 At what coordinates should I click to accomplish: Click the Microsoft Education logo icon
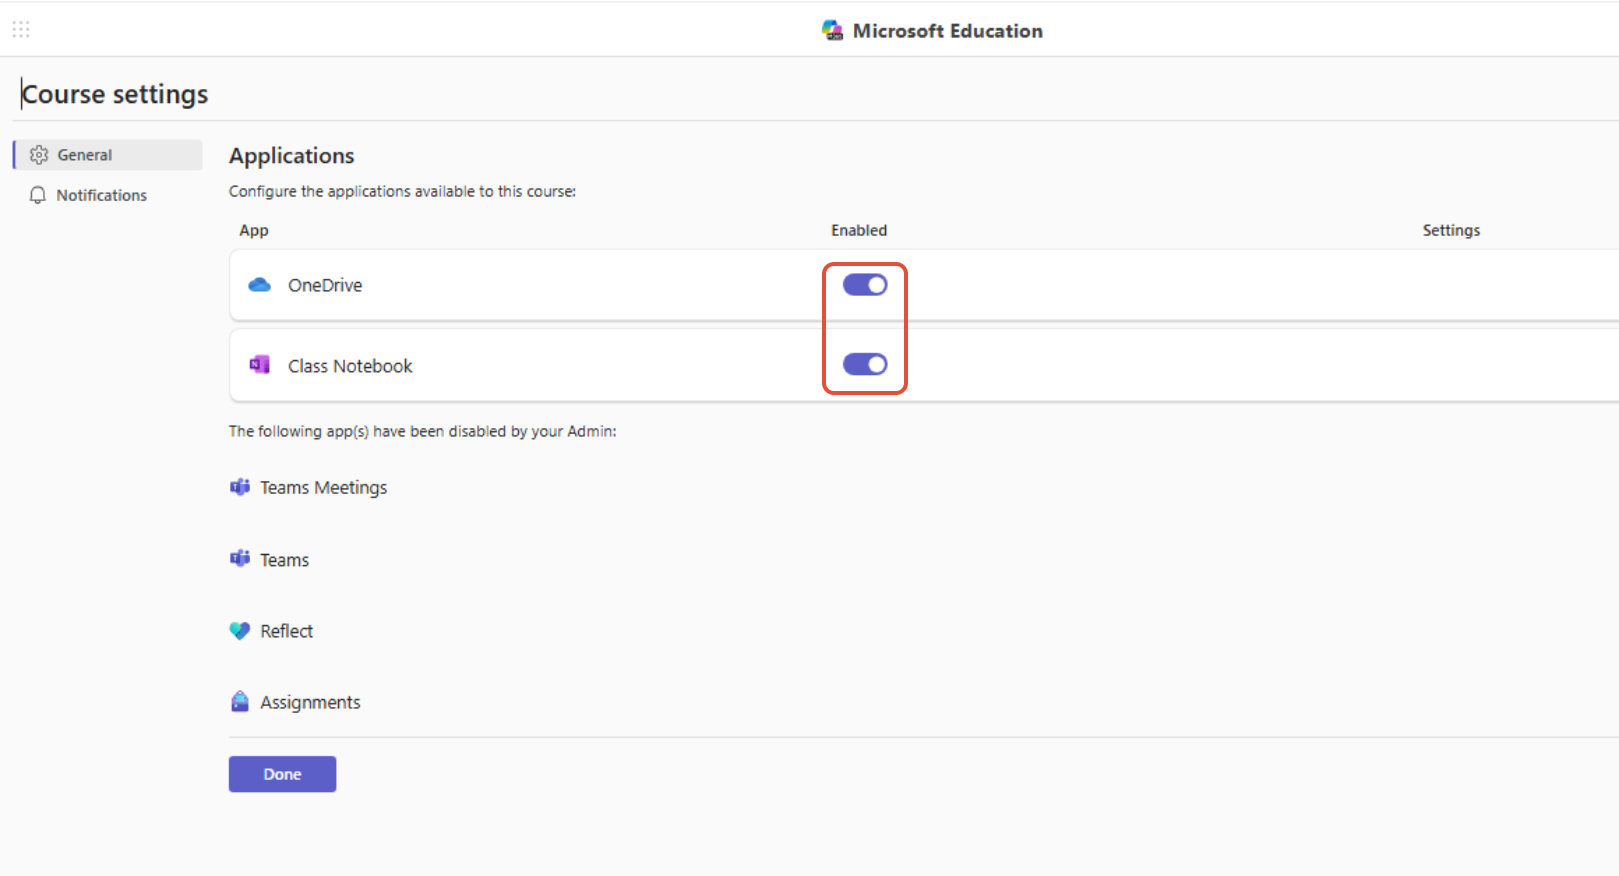click(832, 31)
